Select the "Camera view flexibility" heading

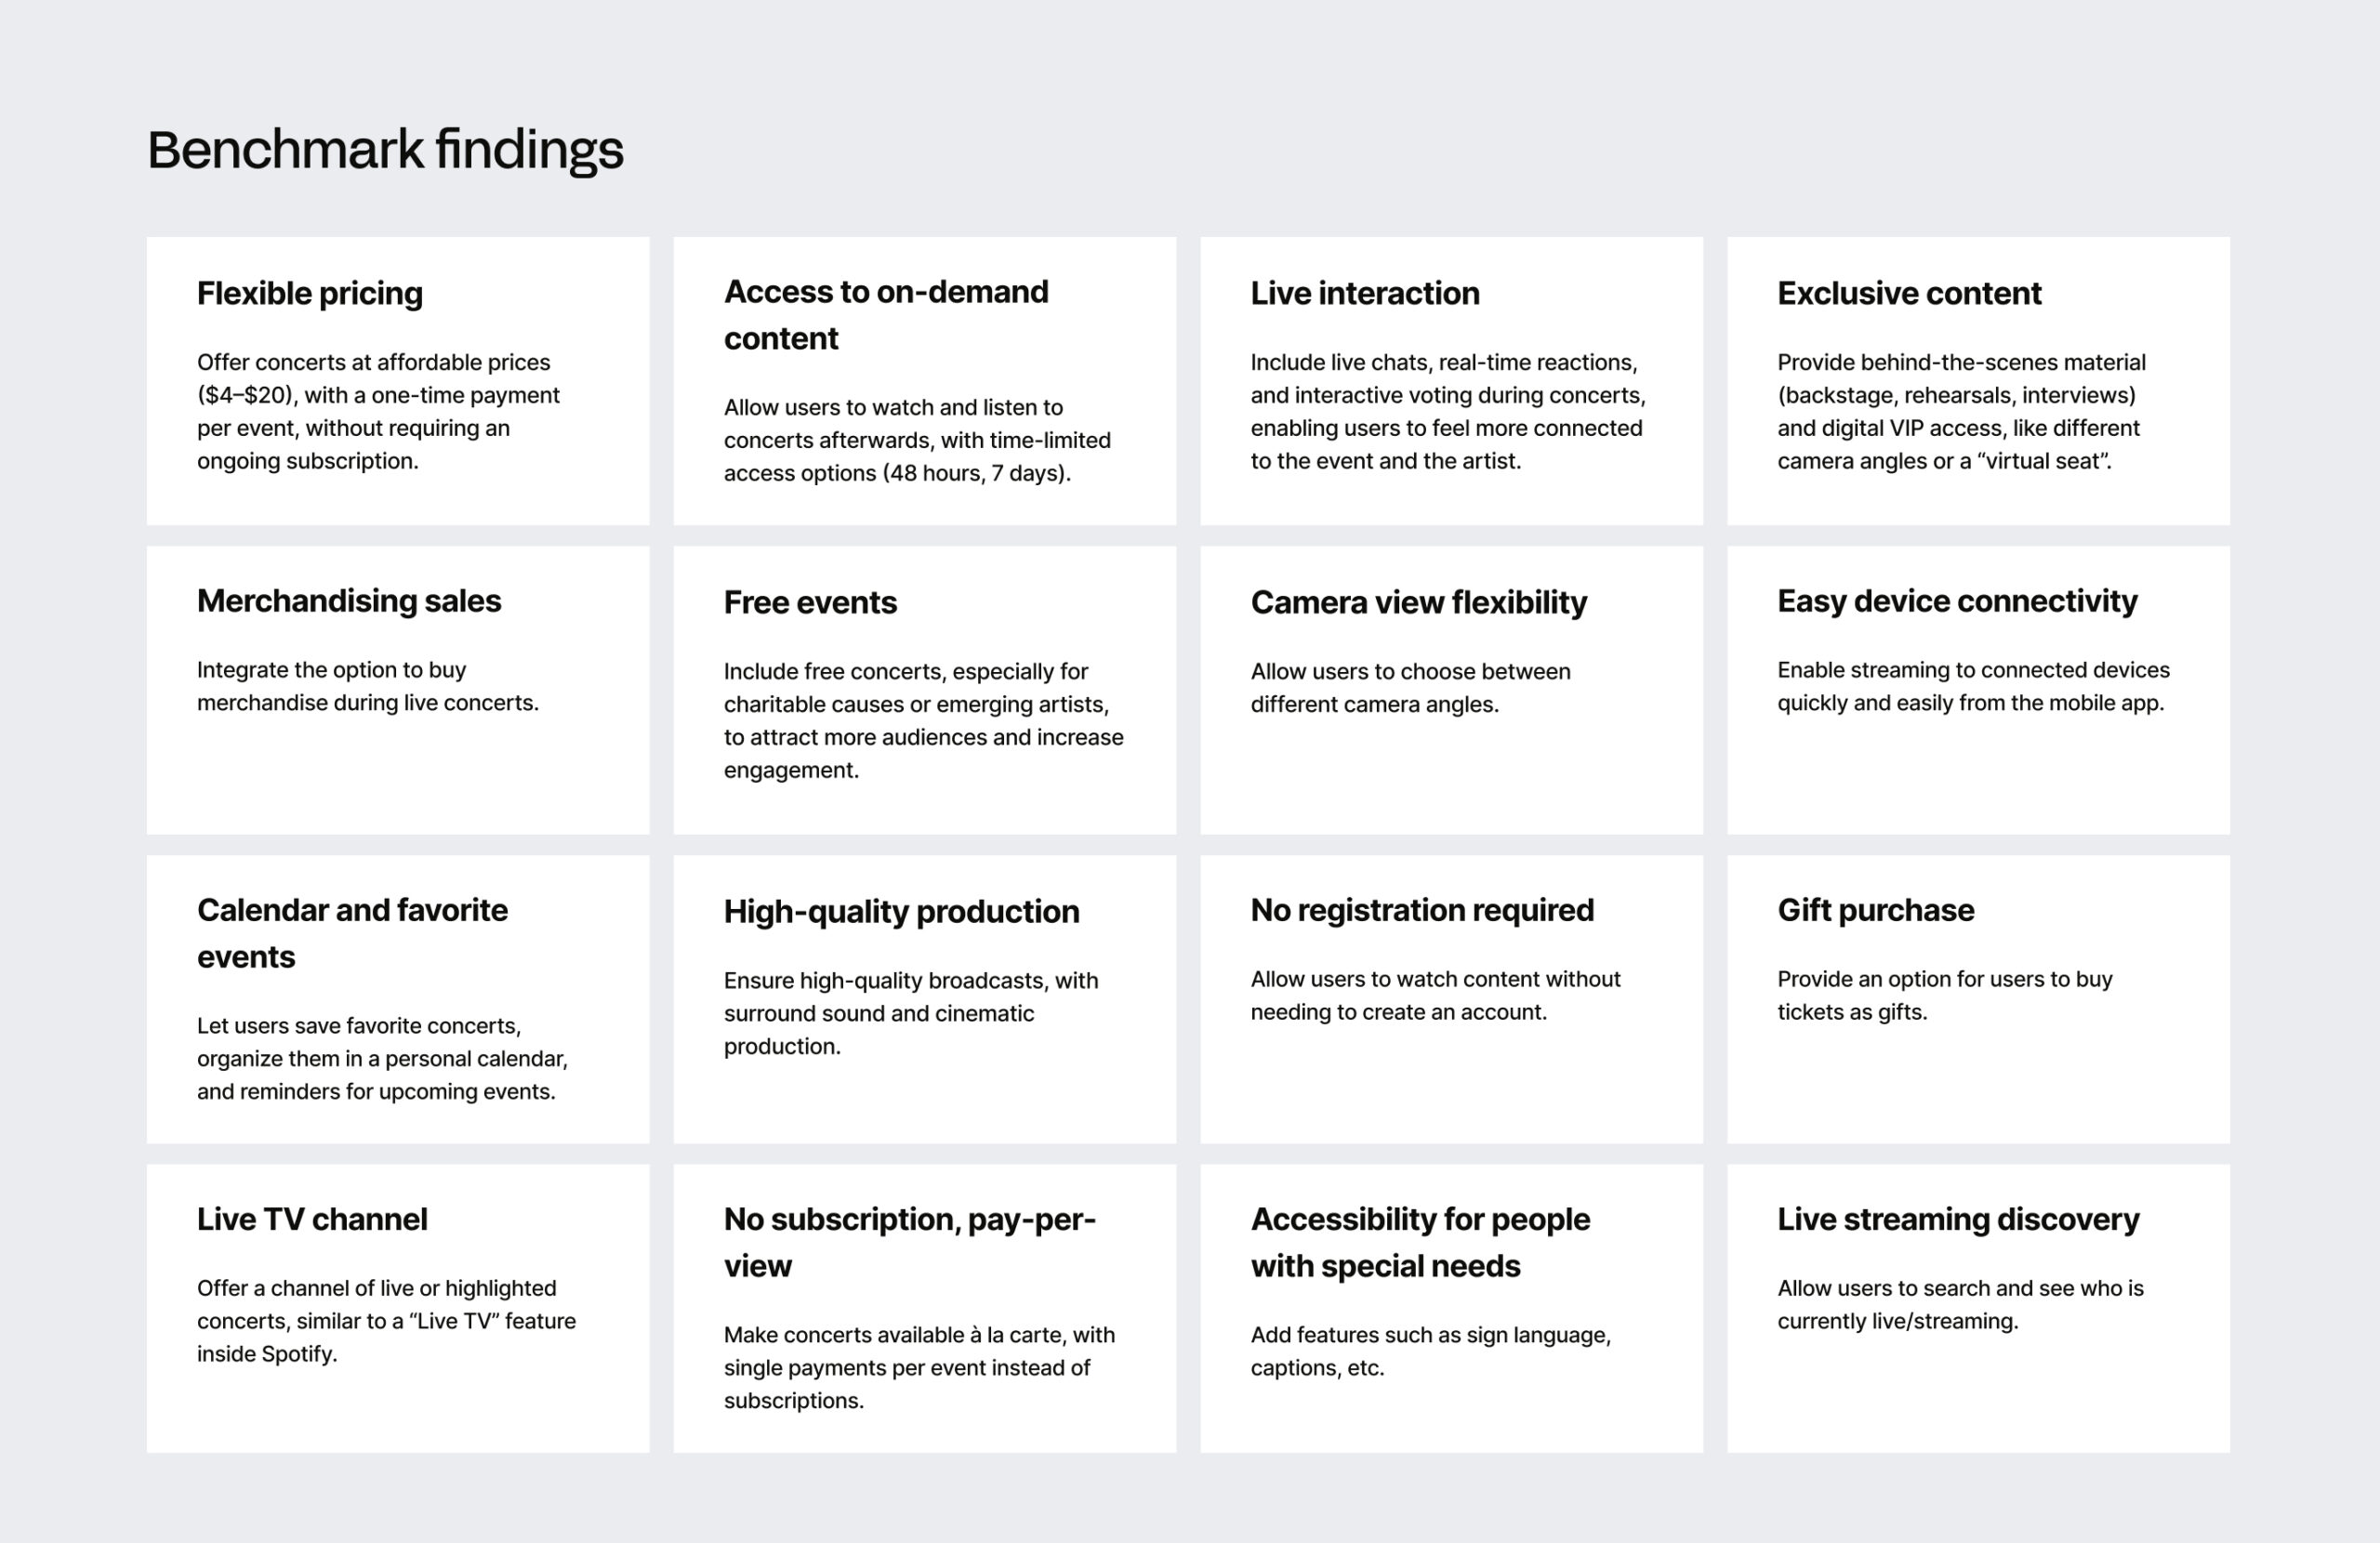click(1418, 602)
